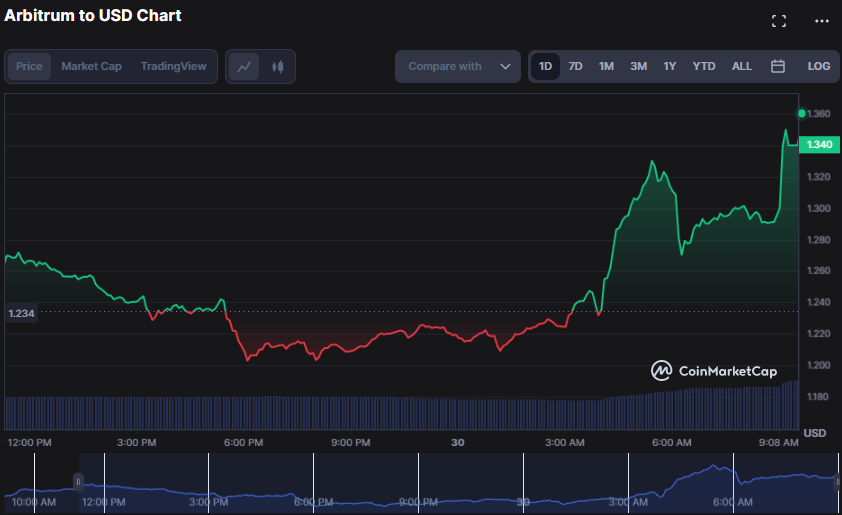Viewport: 842px width, 515px height.
Task: Expand the Compare with dropdown
Action: tap(457, 67)
